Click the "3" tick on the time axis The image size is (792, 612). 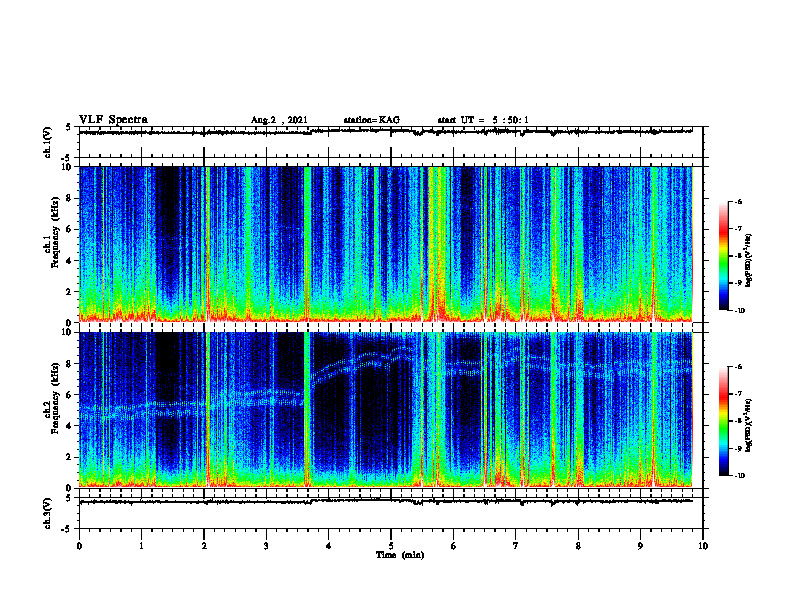(x=266, y=546)
